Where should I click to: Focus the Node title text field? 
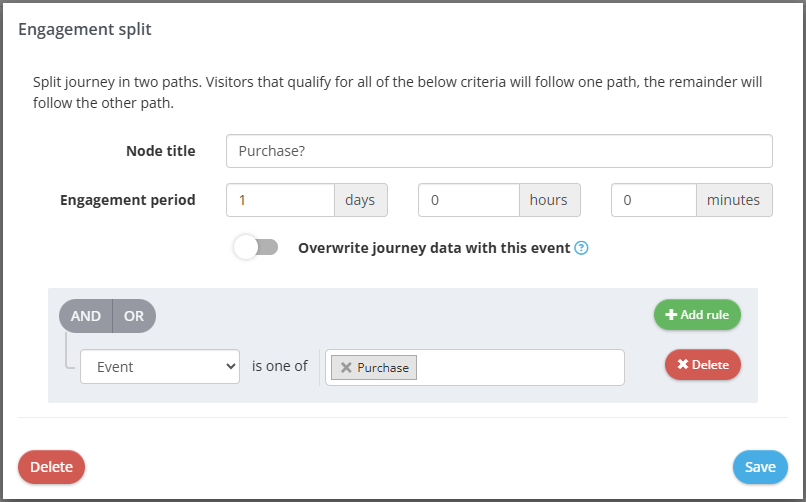[499, 151]
